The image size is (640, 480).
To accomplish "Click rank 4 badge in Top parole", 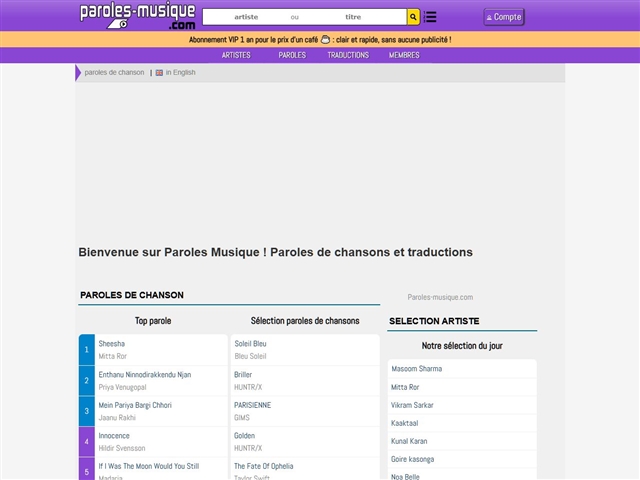I will pyautogui.click(x=87, y=442).
